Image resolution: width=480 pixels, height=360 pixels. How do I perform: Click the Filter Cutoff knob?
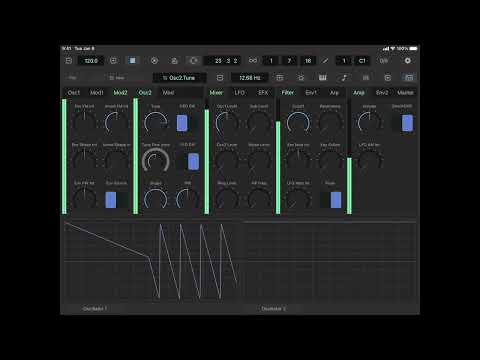[298, 123]
